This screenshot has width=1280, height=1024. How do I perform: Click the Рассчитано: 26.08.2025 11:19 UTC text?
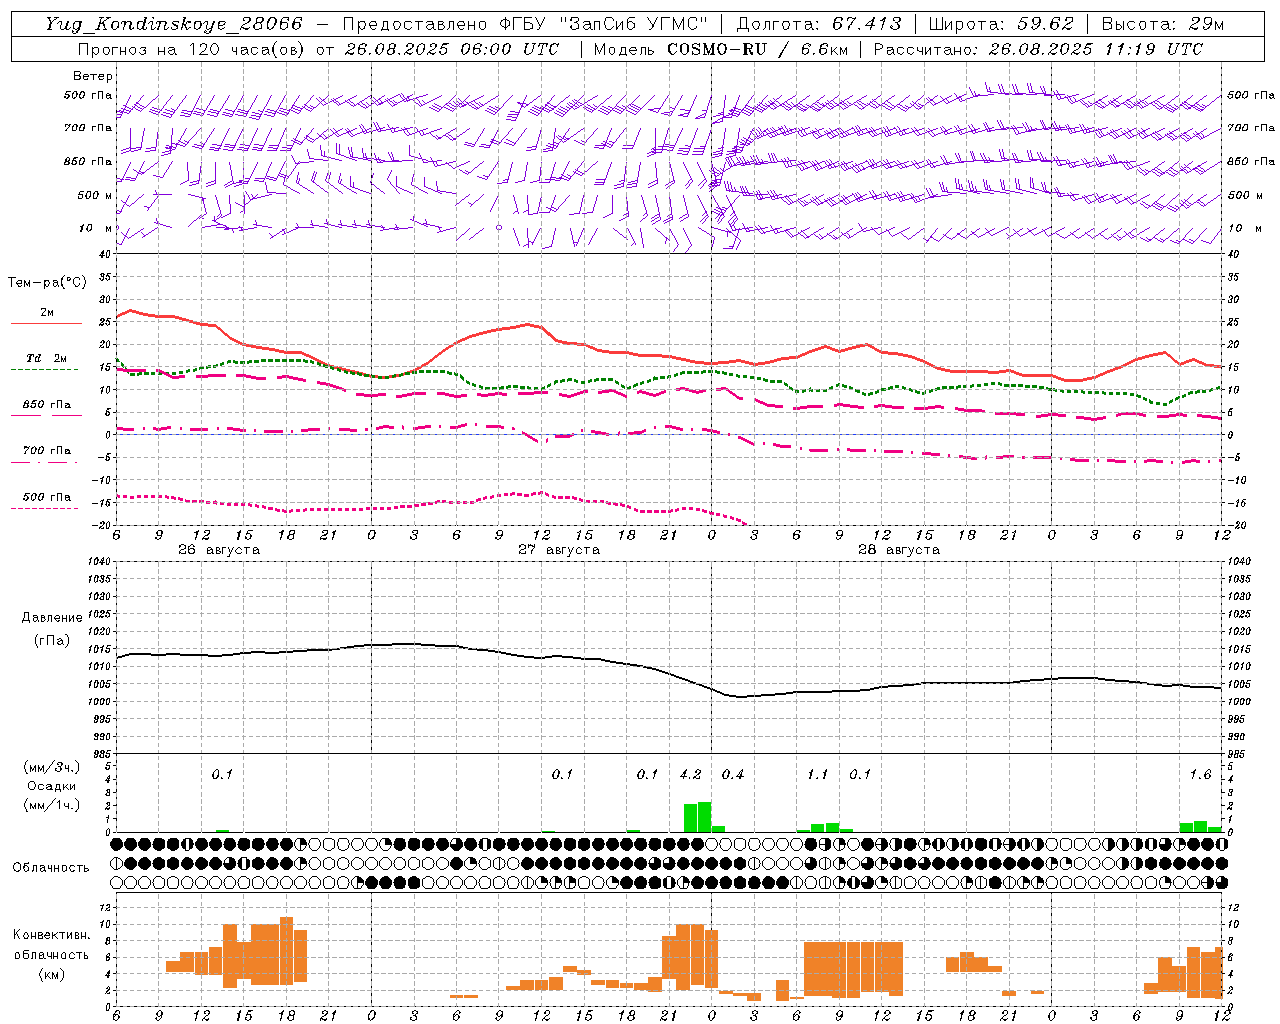(x=1038, y=49)
